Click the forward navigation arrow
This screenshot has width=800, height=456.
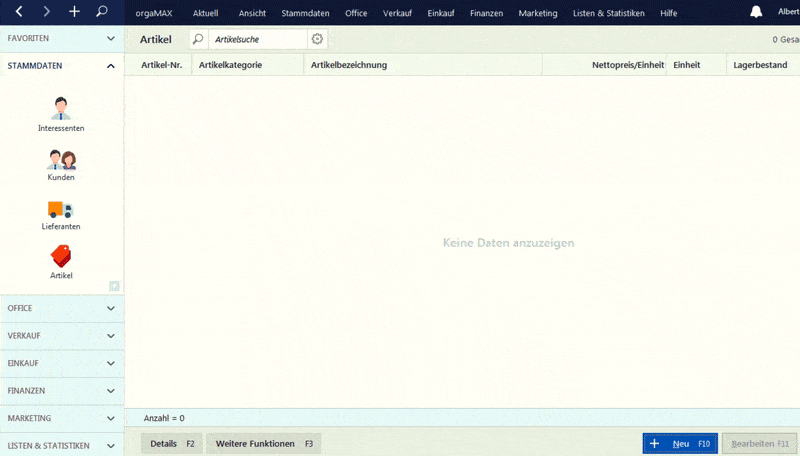click(46, 12)
